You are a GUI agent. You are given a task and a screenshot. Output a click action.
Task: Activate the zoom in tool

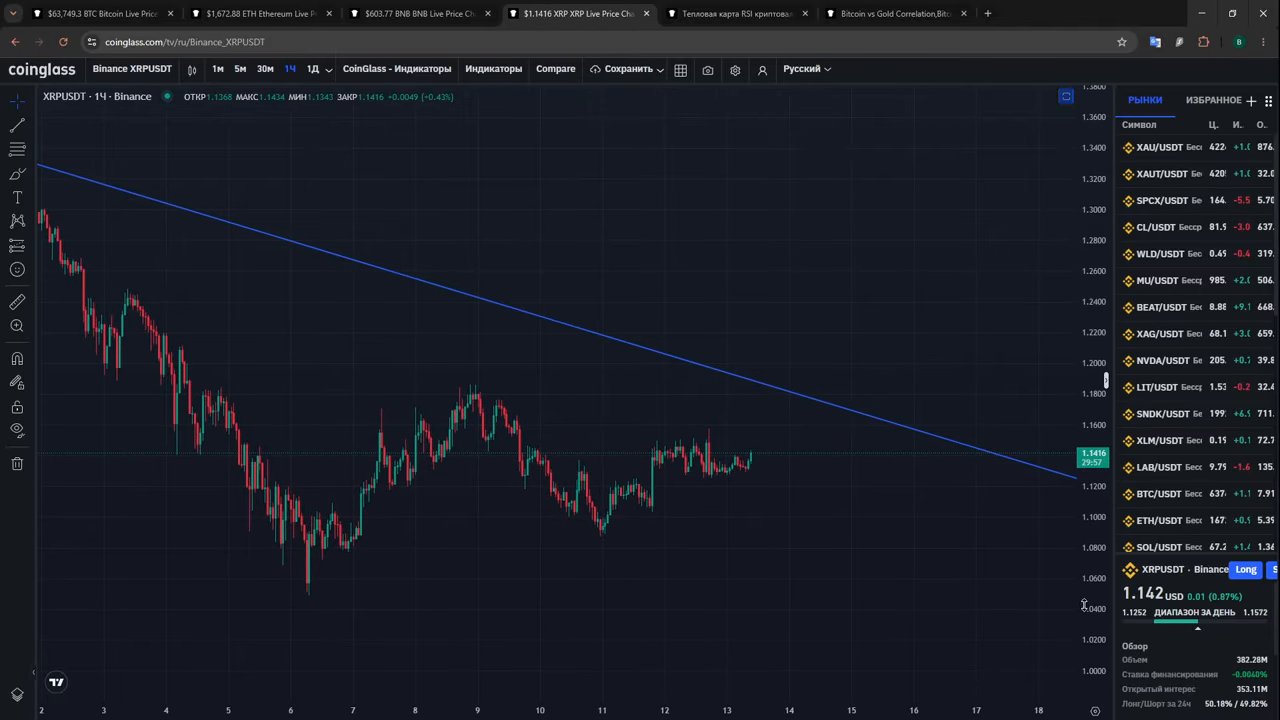(x=17, y=326)
